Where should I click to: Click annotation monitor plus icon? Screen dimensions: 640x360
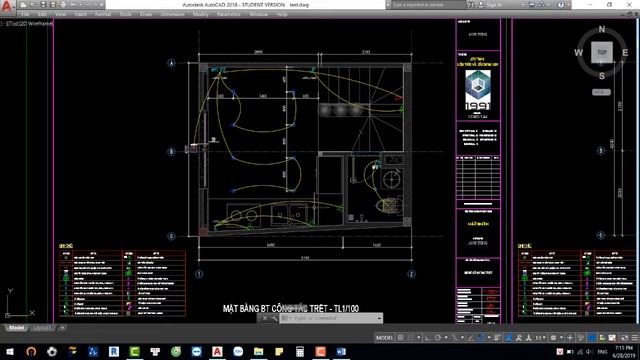click(x=570, y=338)
